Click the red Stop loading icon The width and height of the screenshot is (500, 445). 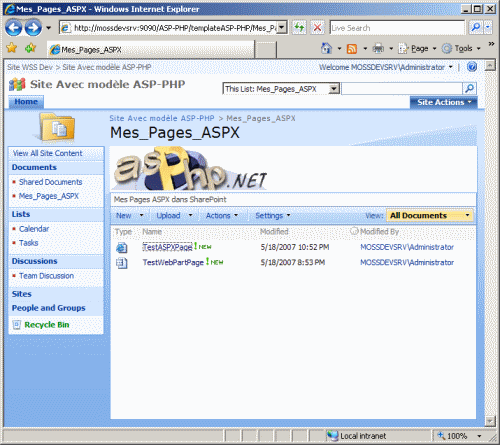coord(317,28)
